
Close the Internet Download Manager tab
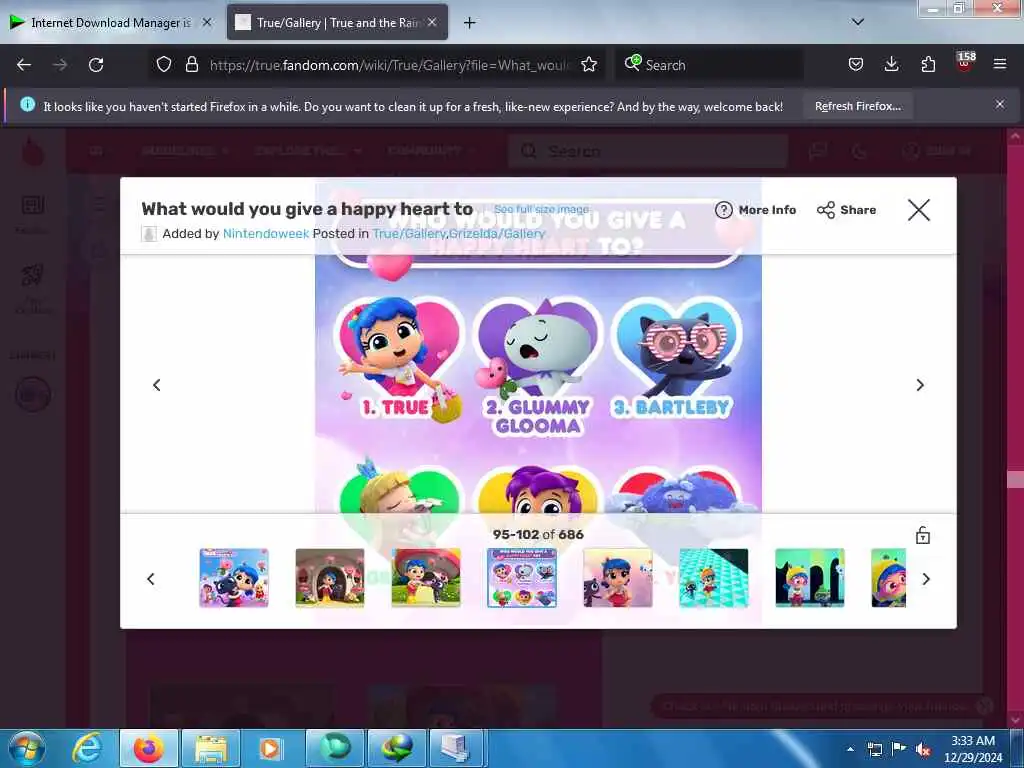click(x=207, y=22)
